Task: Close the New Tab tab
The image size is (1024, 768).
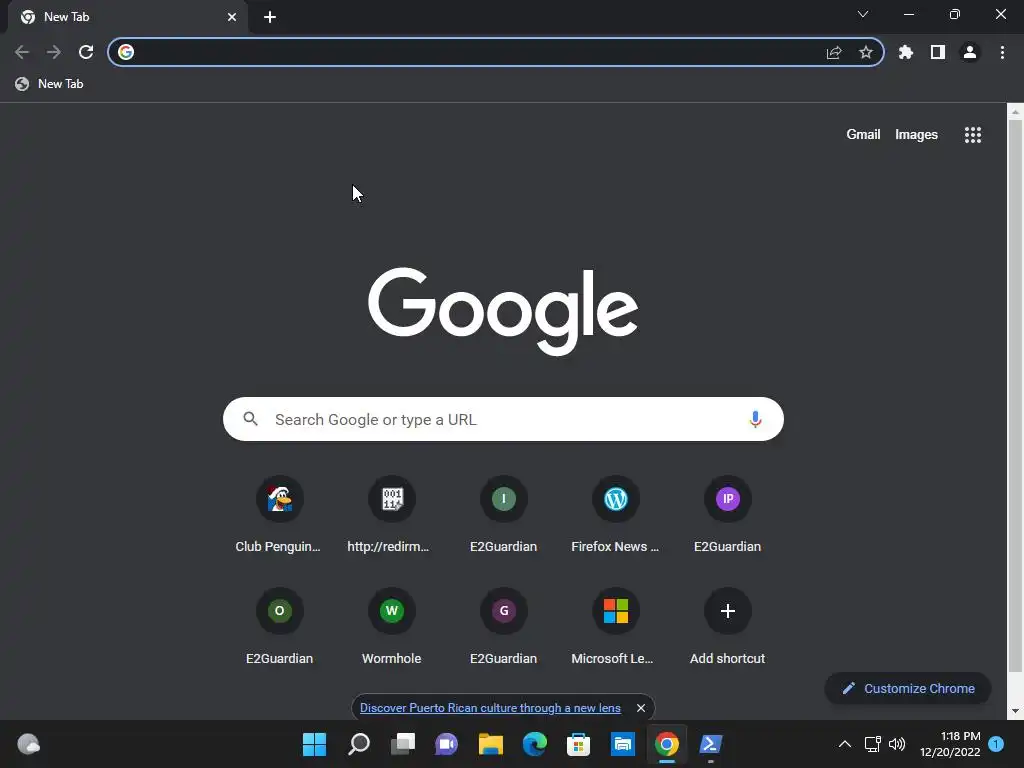Action: click(232, 17)
